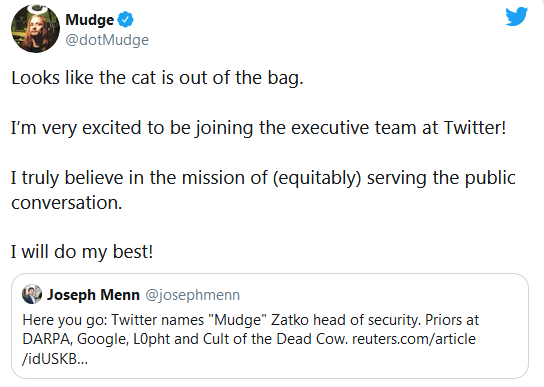
Task: Open Mudge's round profile photo
Action: [35, 29]
